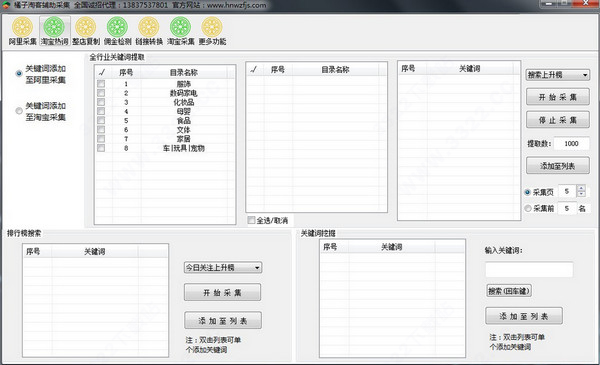Screen dimensions: 600x365
Task: Click the 家居 row text
Action: pyautogui.click(x=184, y=139)
